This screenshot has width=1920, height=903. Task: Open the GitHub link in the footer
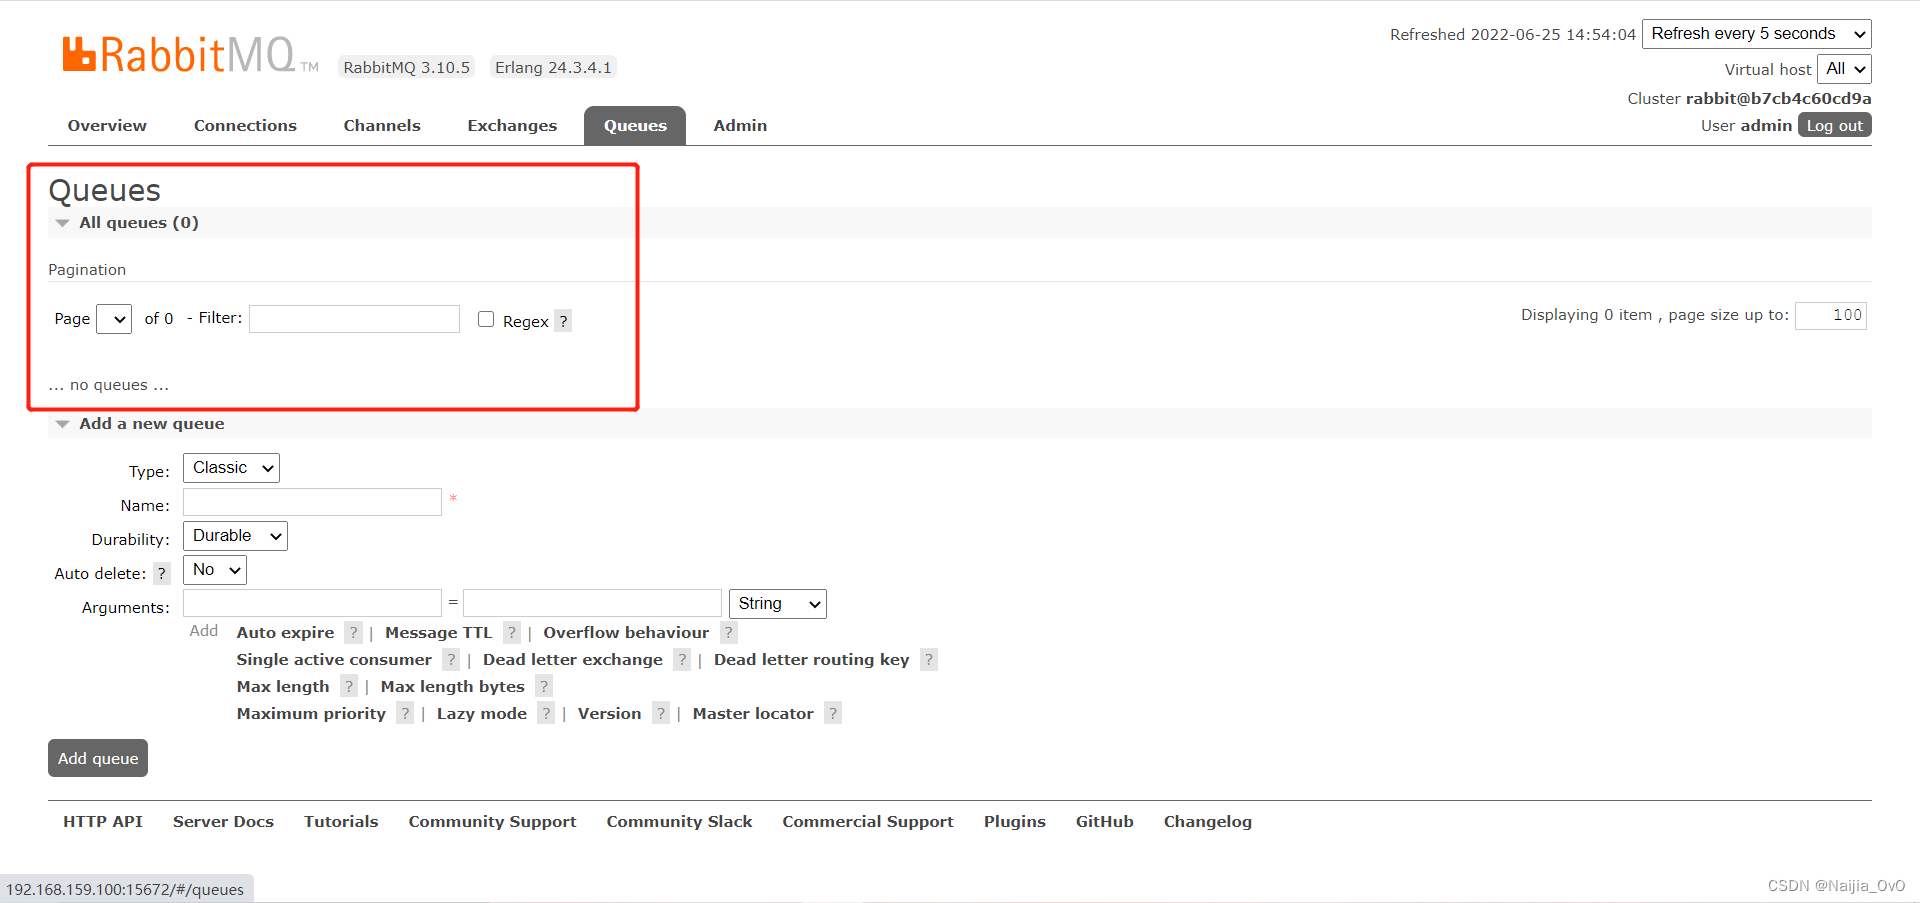tap(1104, 821)
